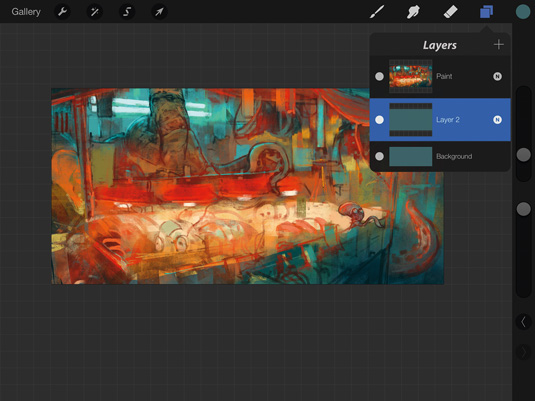The height and width of the screenshot is (401, 535).
Task: Select the Background layer name
Action: (x=454, y=156)
